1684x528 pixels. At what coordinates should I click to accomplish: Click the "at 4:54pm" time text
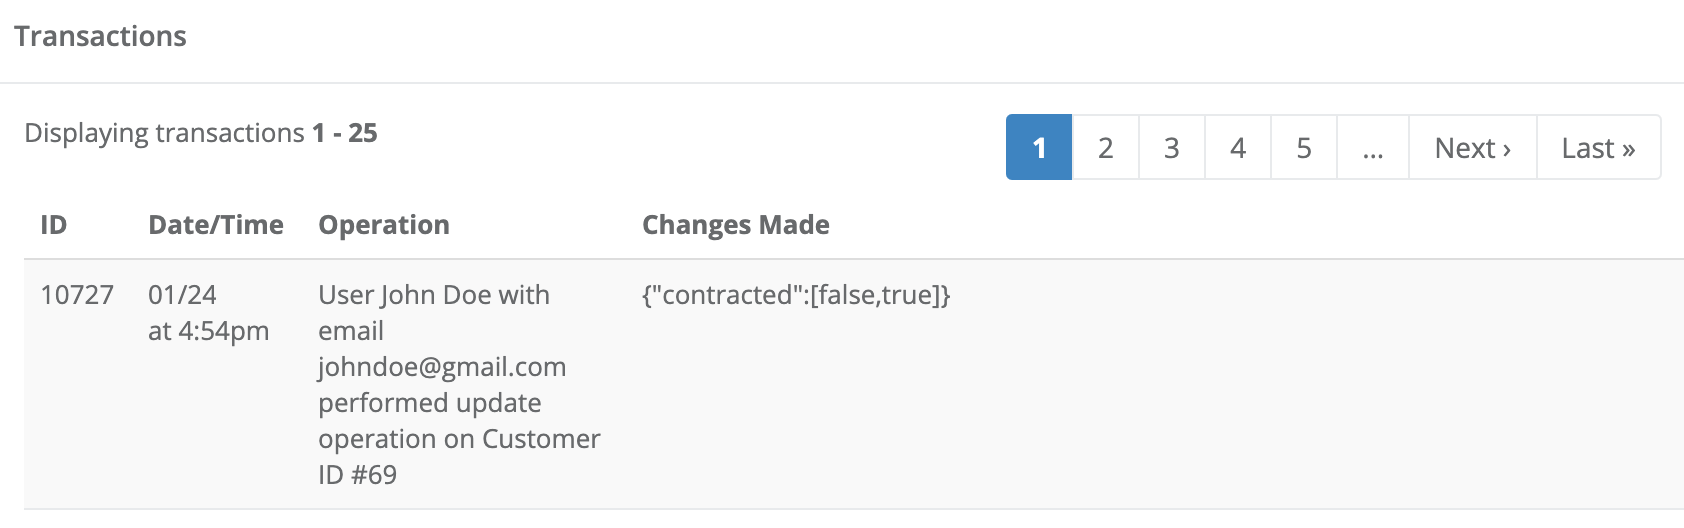pyautogui.click(x=209, y=331)
